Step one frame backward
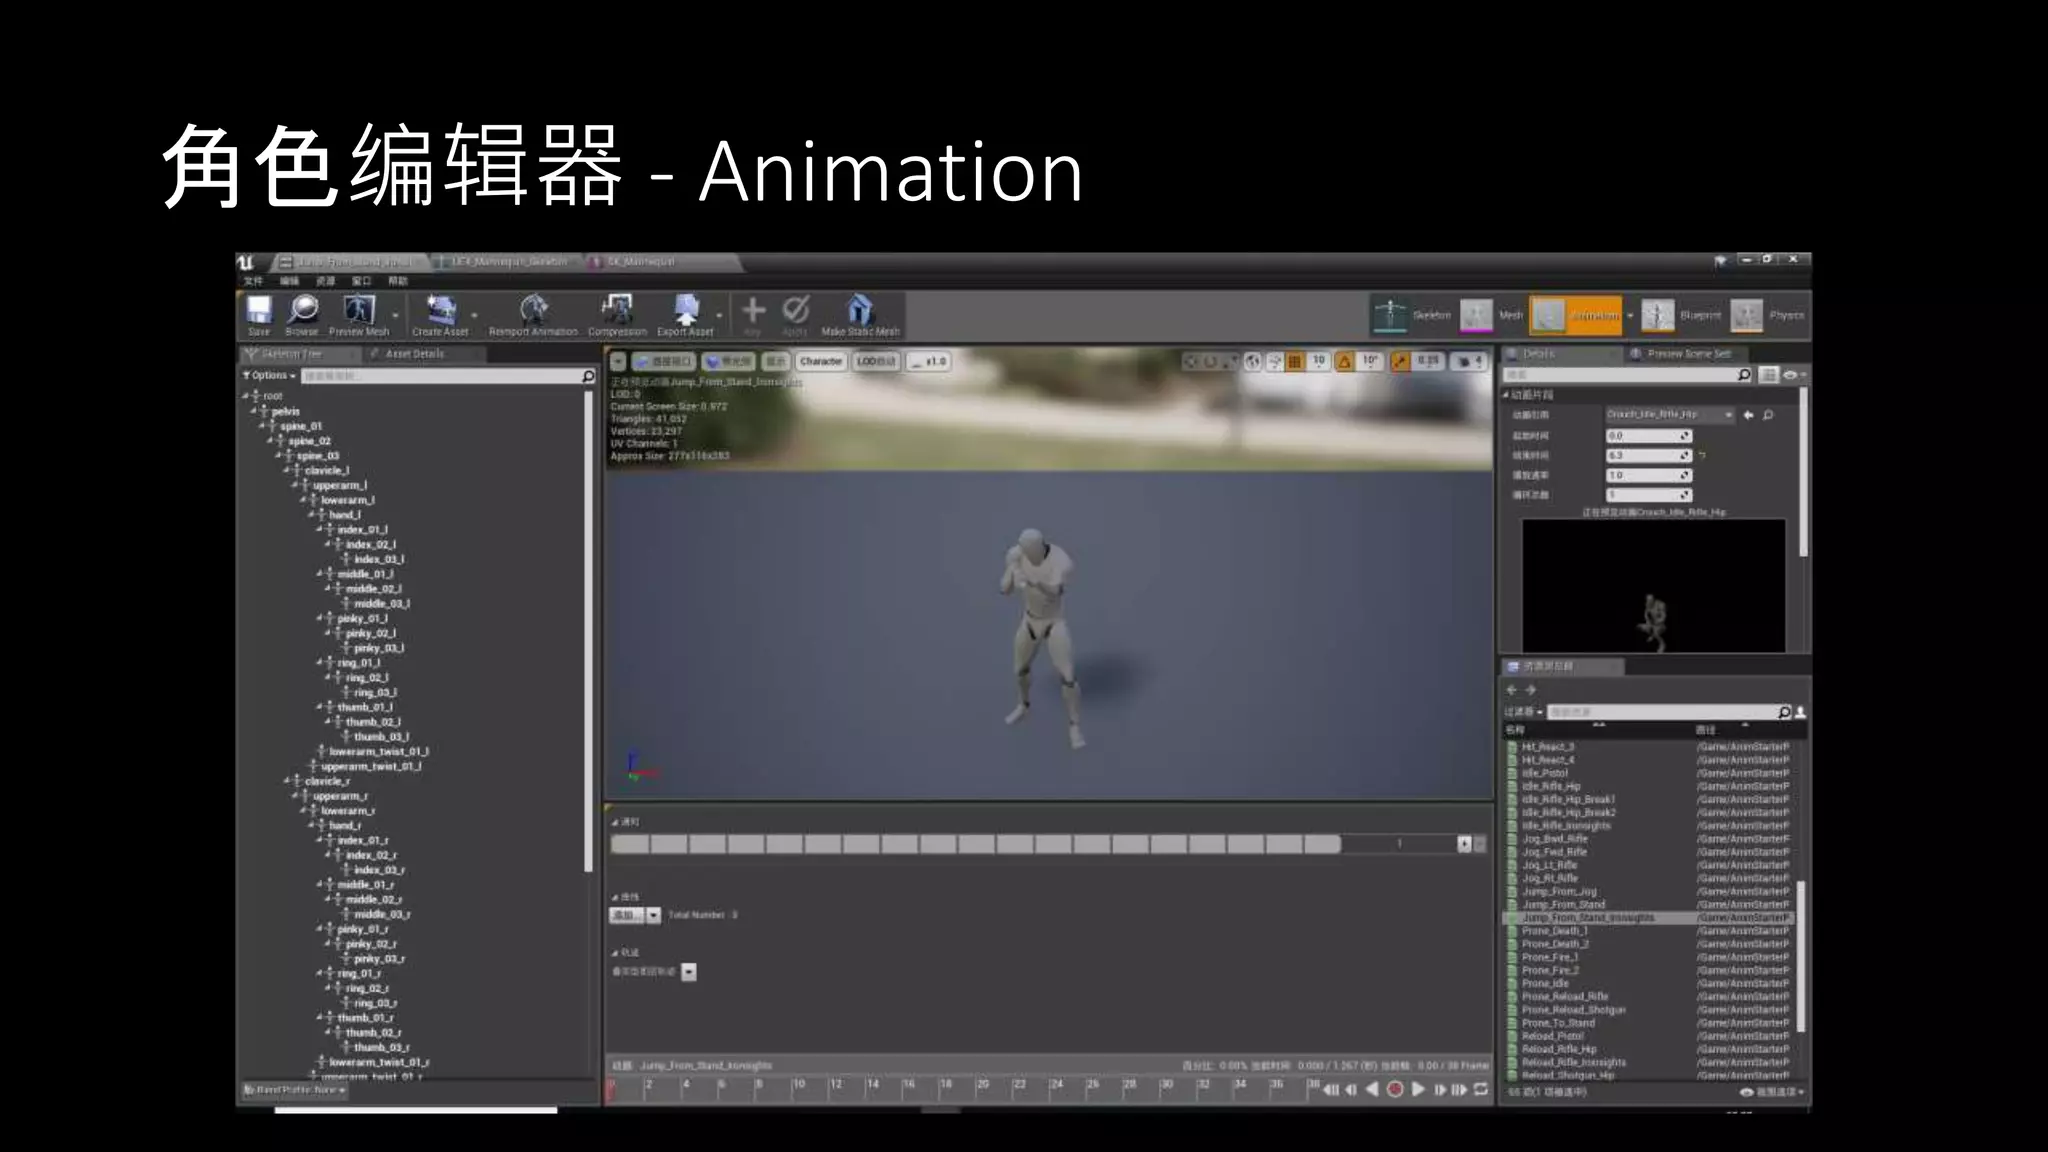 1351,1089
